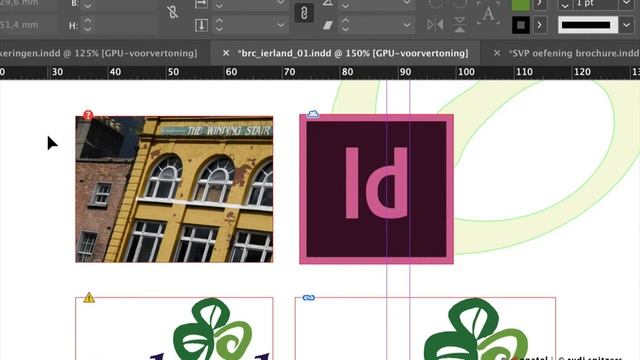640x360 pixels.
Task: Click the stroke weight field showing 1 pt
Action: click(595, 4)
